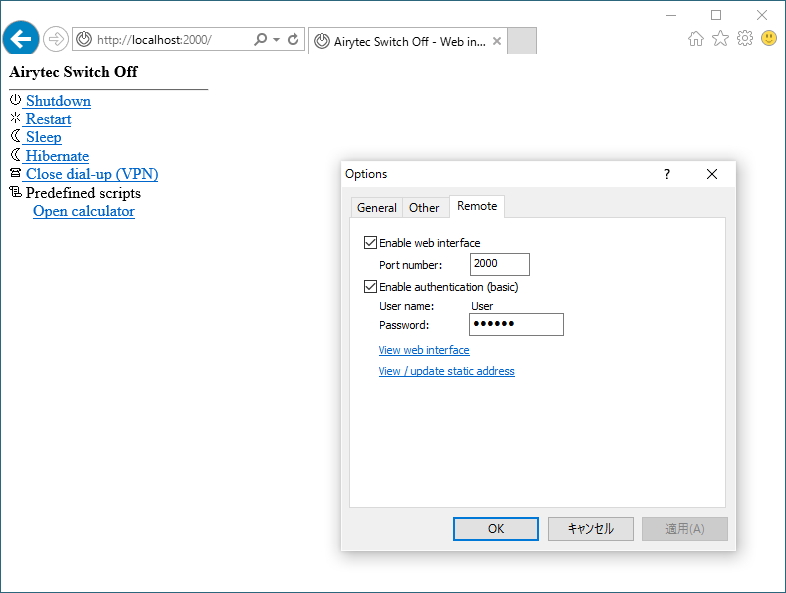Click the asterisk icon beside Restart
The width and height of the screenshot is (786, 593).
pyautogui.click(x=15, y=118)
